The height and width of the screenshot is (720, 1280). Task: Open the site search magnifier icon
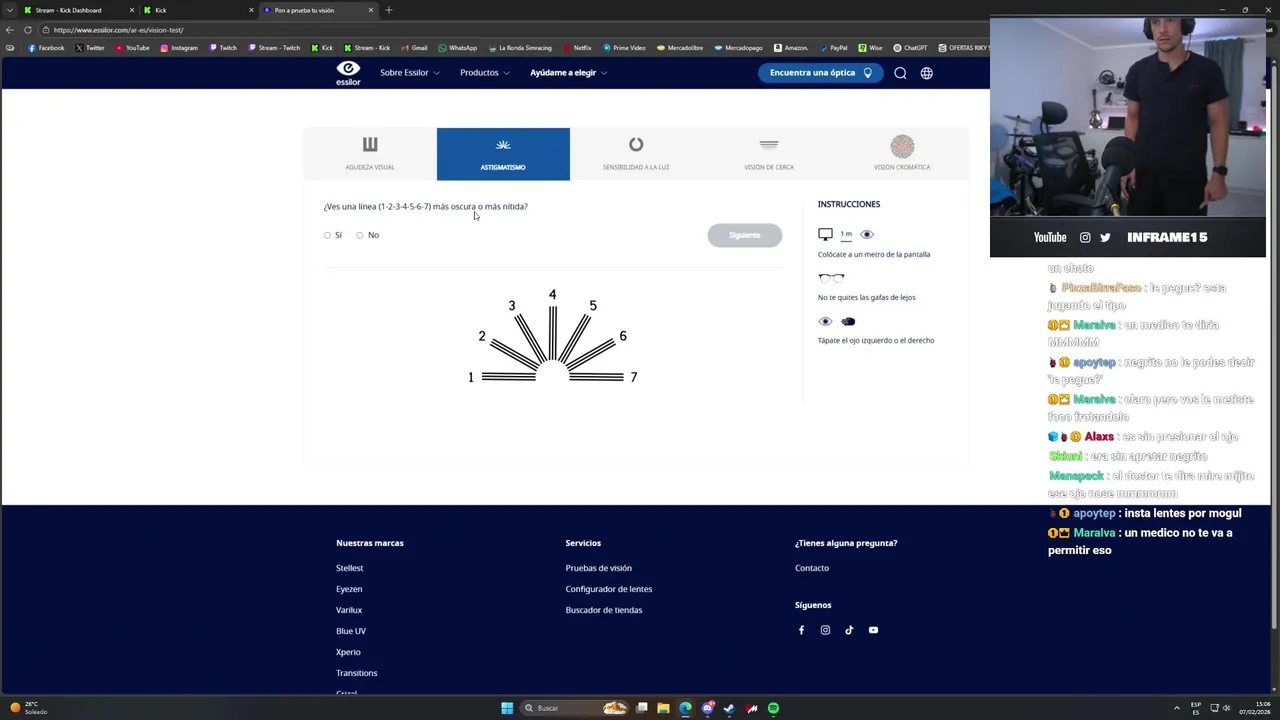[x=900, y=73]
